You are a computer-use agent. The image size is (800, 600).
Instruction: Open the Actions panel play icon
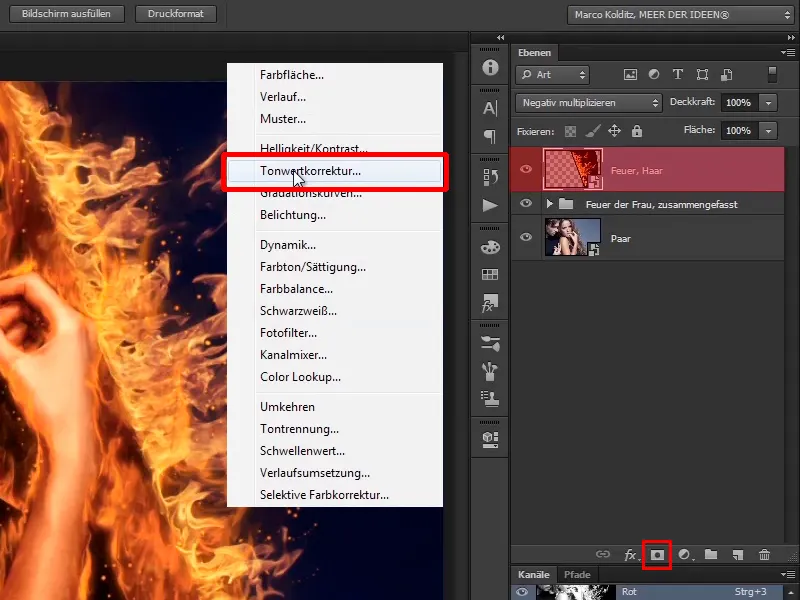(x=490, y=205)
